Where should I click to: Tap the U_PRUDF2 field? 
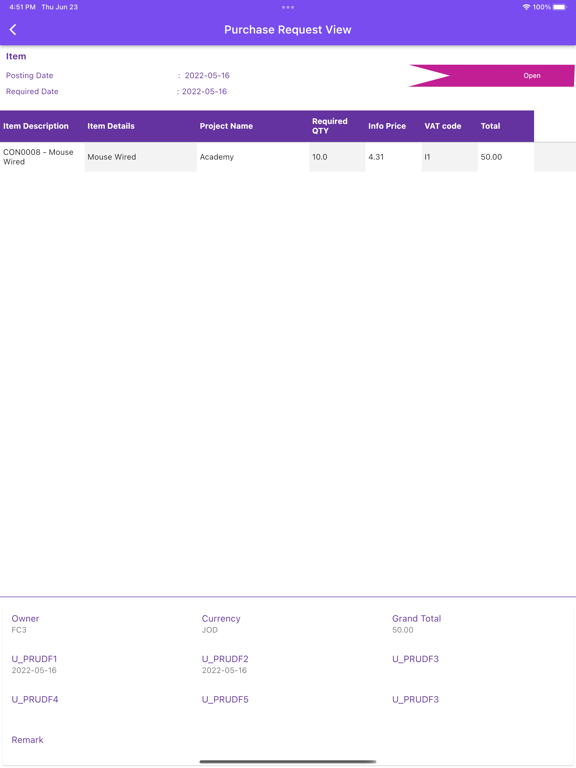pos(225,664)
